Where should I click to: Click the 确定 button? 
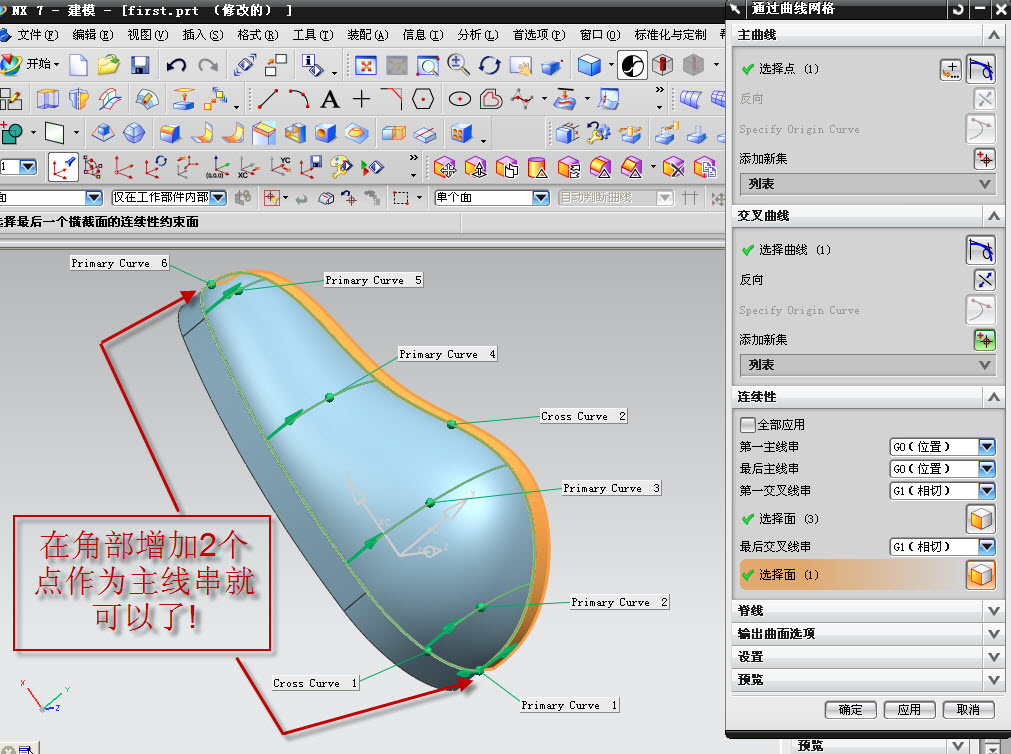pos(850,710)
